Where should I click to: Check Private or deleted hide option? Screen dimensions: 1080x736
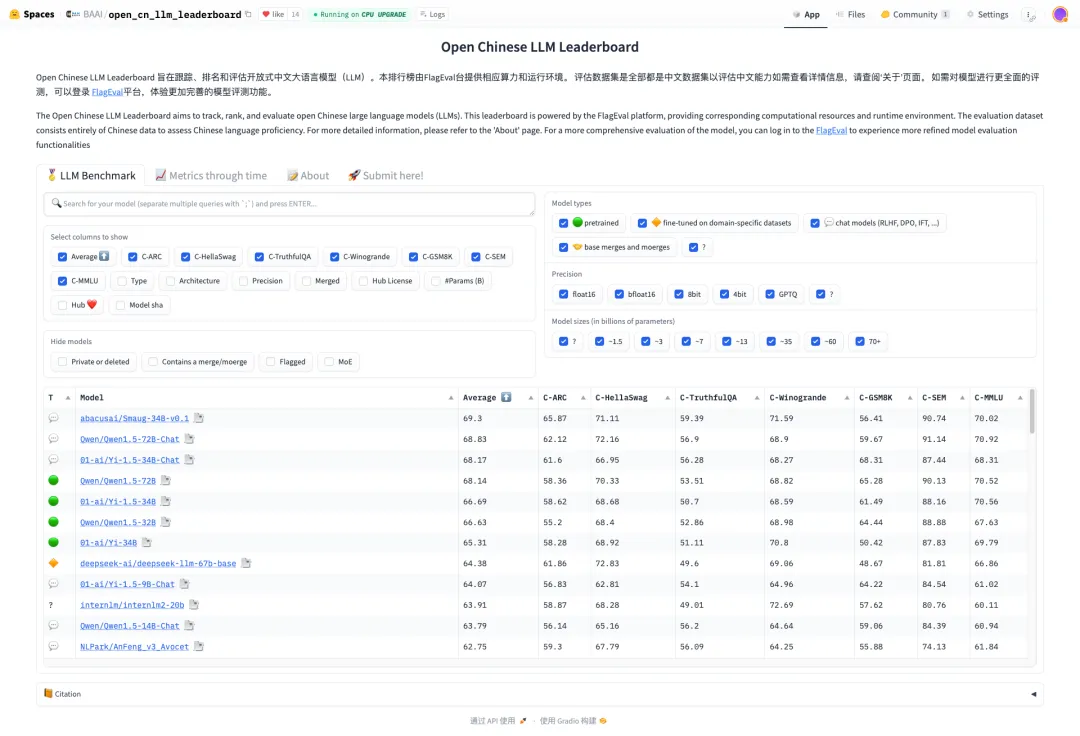click(x=63, y=362)
